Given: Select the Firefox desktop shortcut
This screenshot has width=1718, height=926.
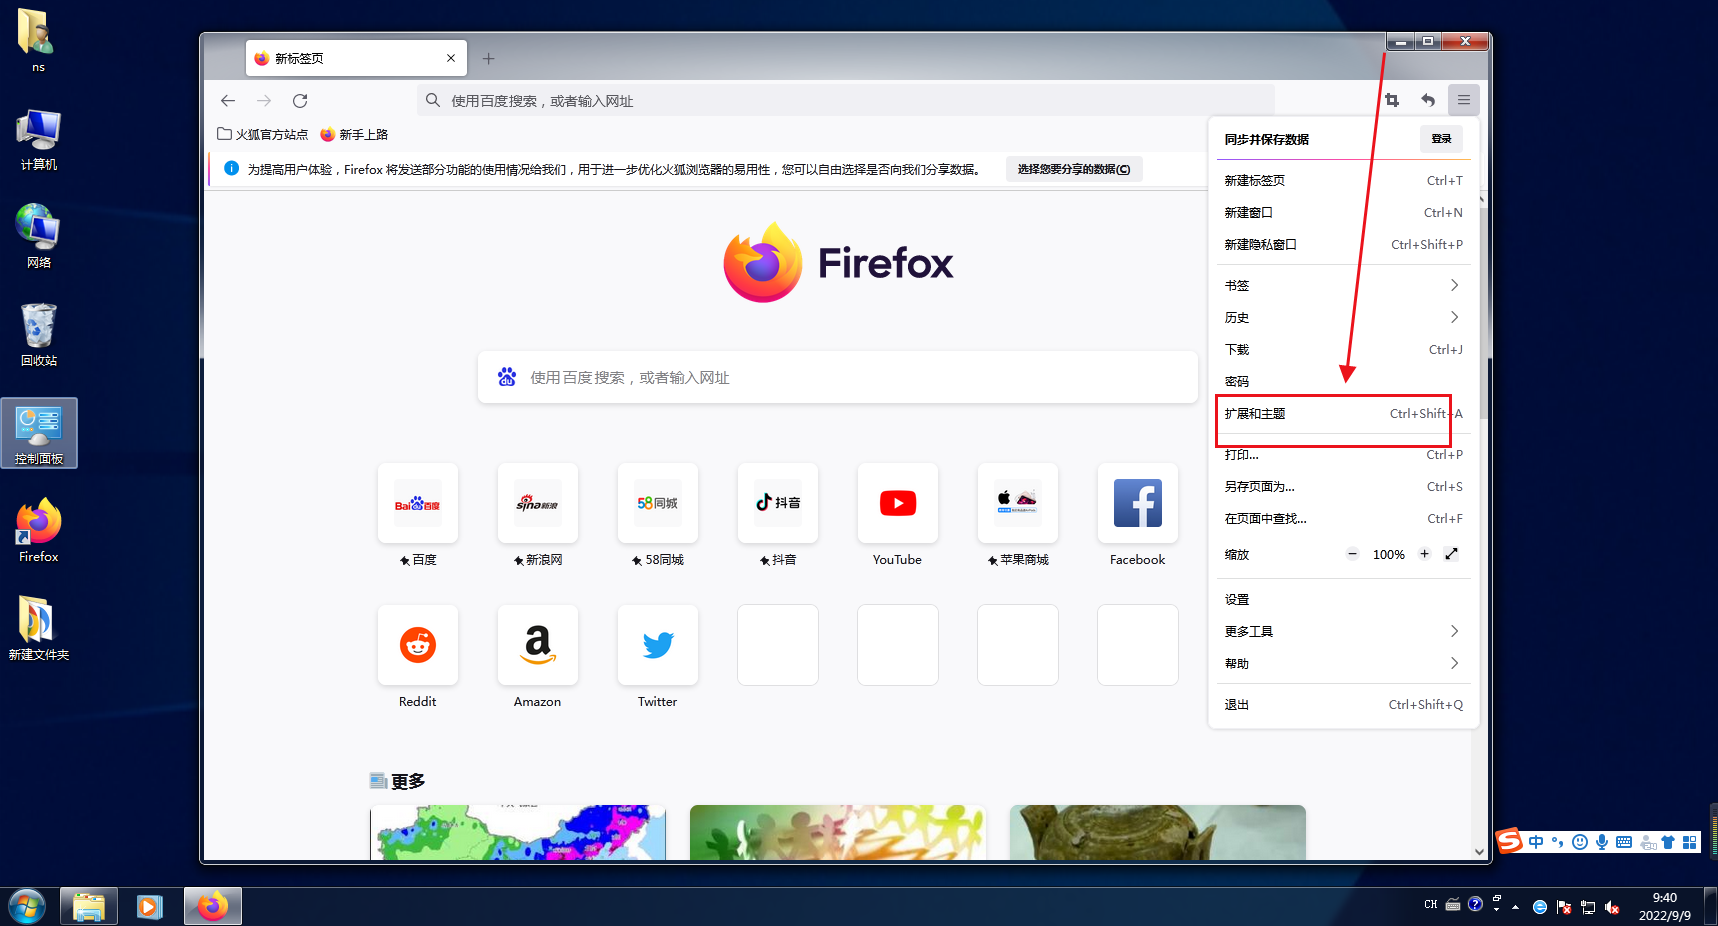Looking at the screenshot, I should [x=39, y=531].
